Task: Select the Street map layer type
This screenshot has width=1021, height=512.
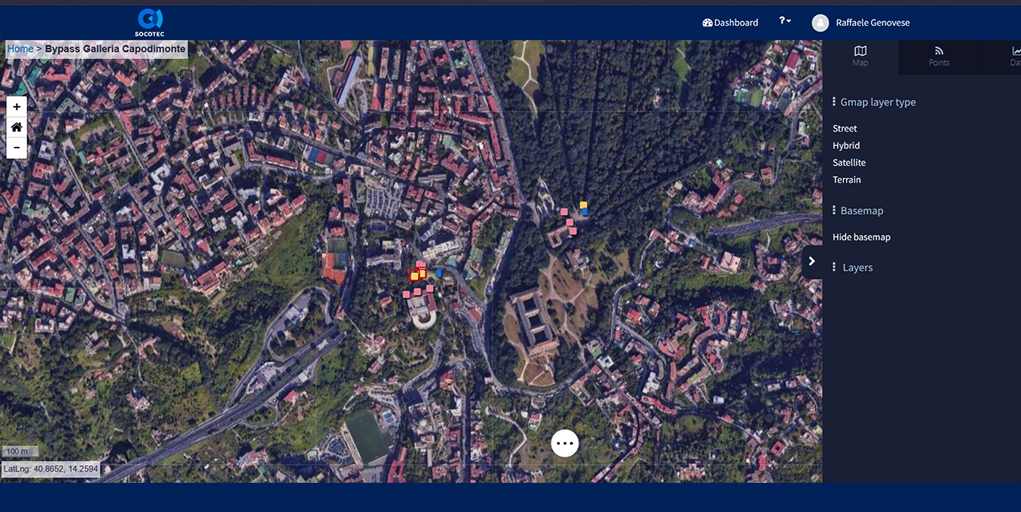Action: click(x=845, y=129)
